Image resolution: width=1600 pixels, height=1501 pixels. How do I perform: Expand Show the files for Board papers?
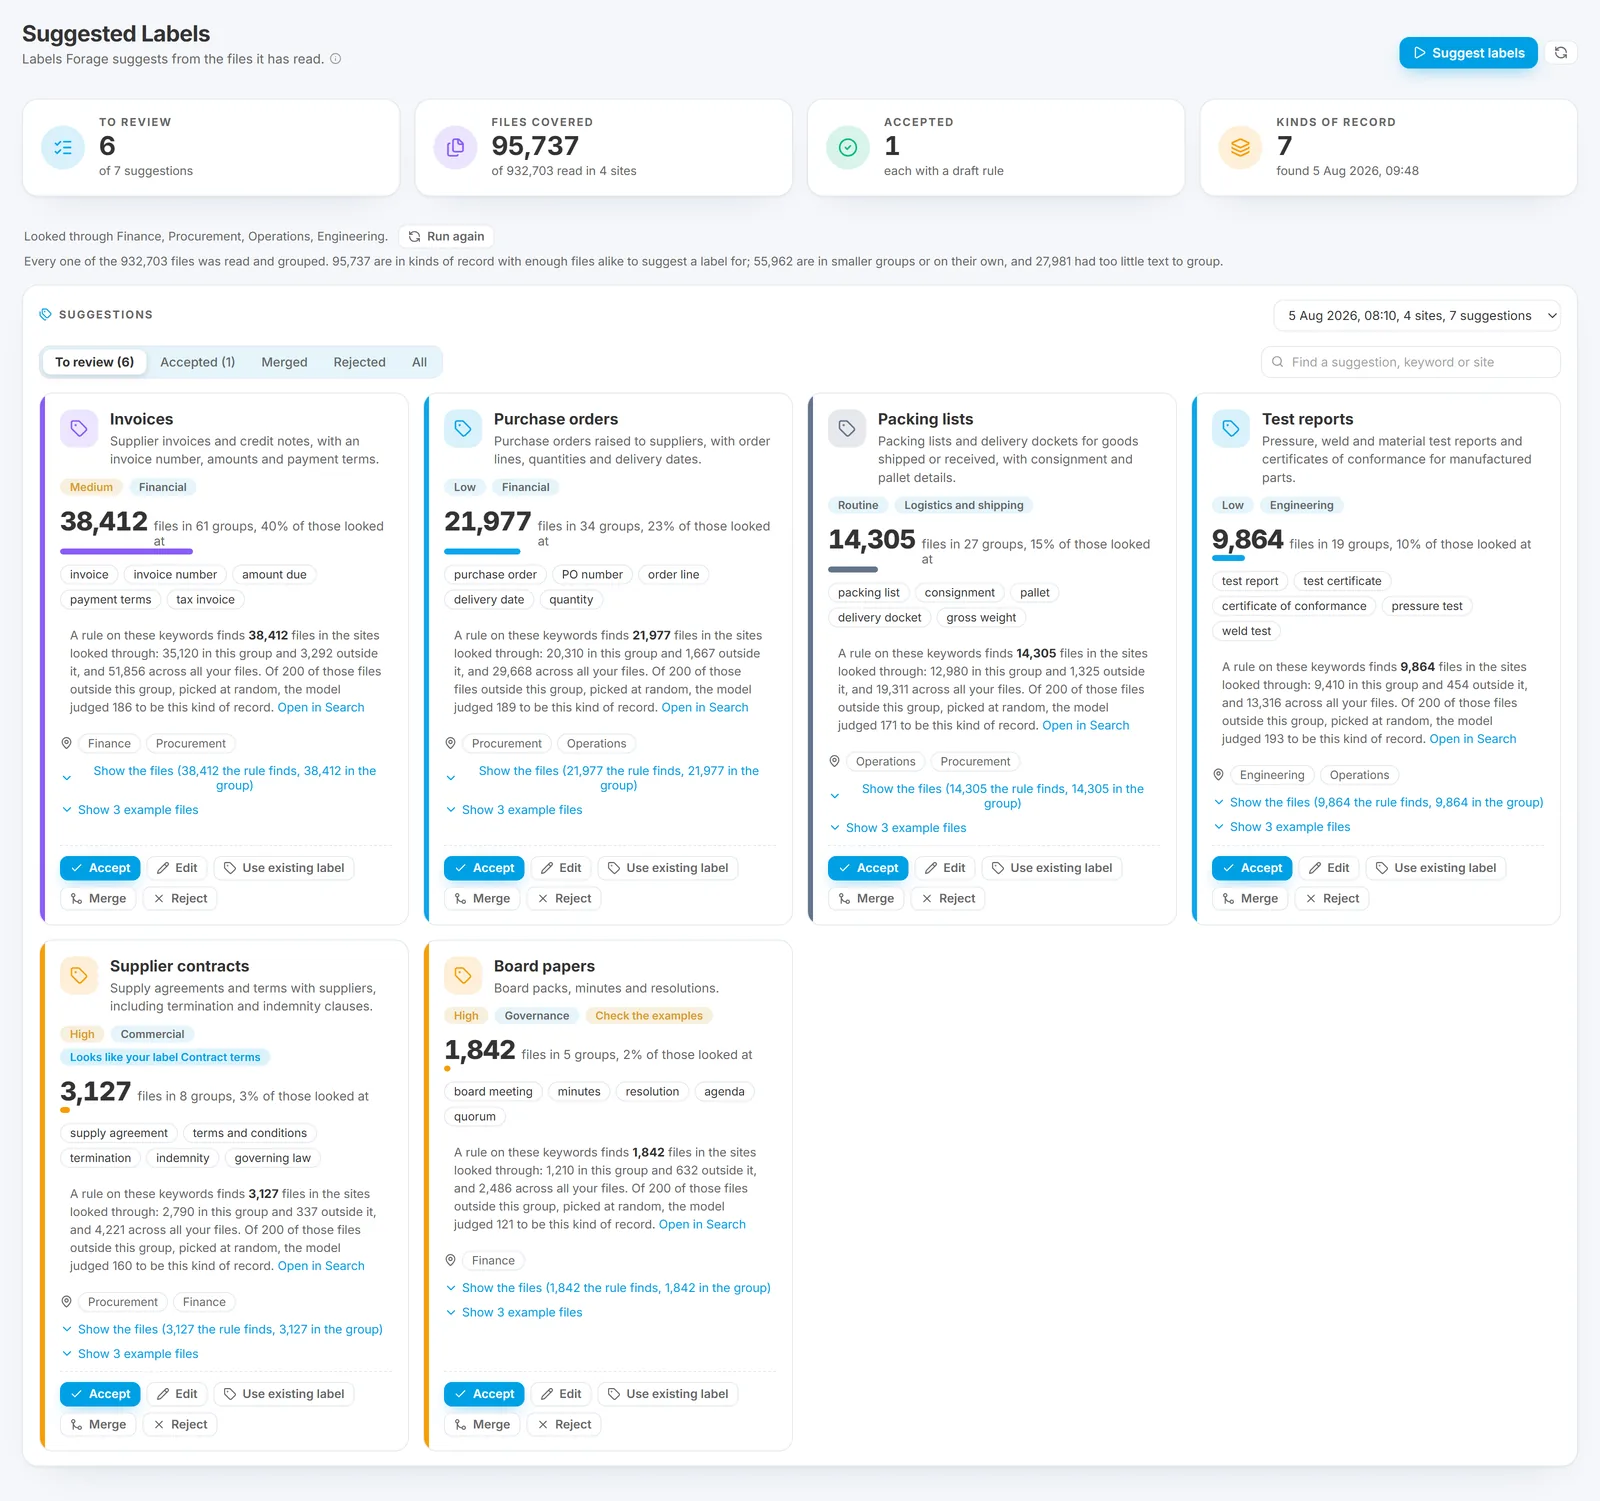pos(608,1288)
